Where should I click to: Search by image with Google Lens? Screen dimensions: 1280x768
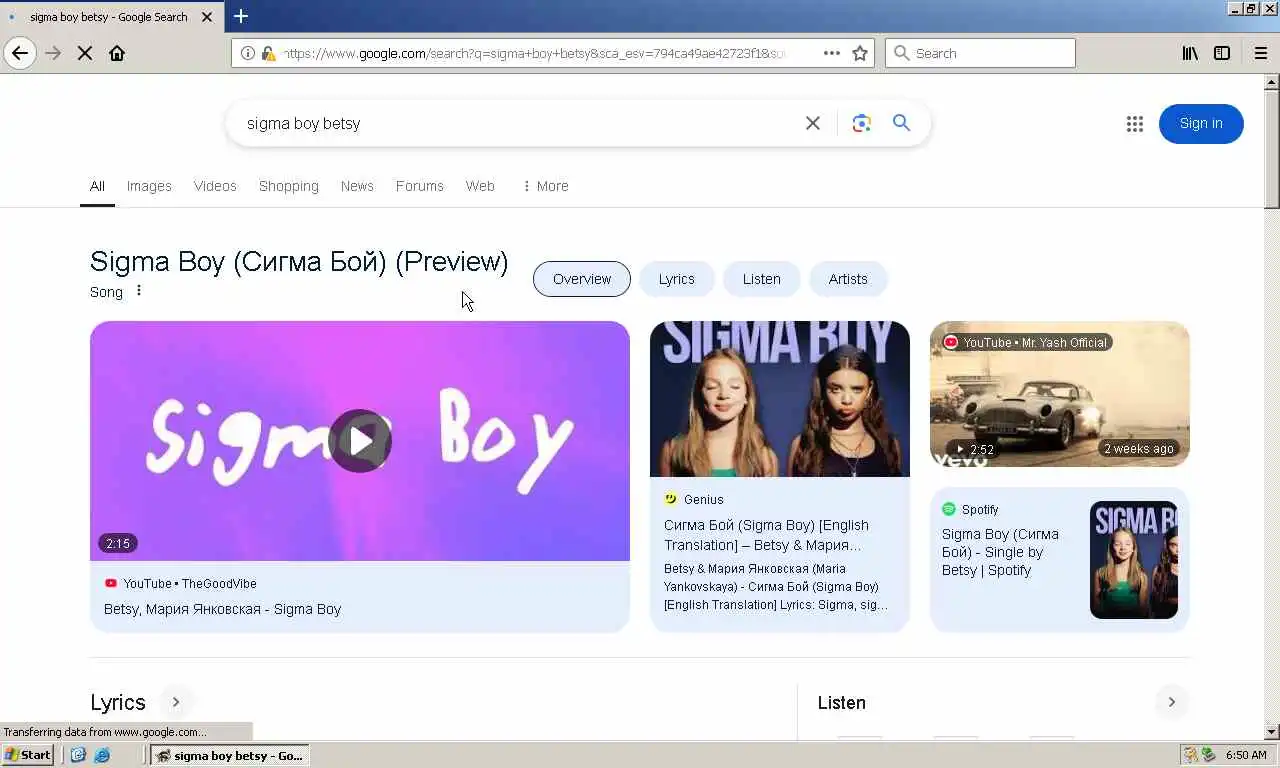pos(861,123)
